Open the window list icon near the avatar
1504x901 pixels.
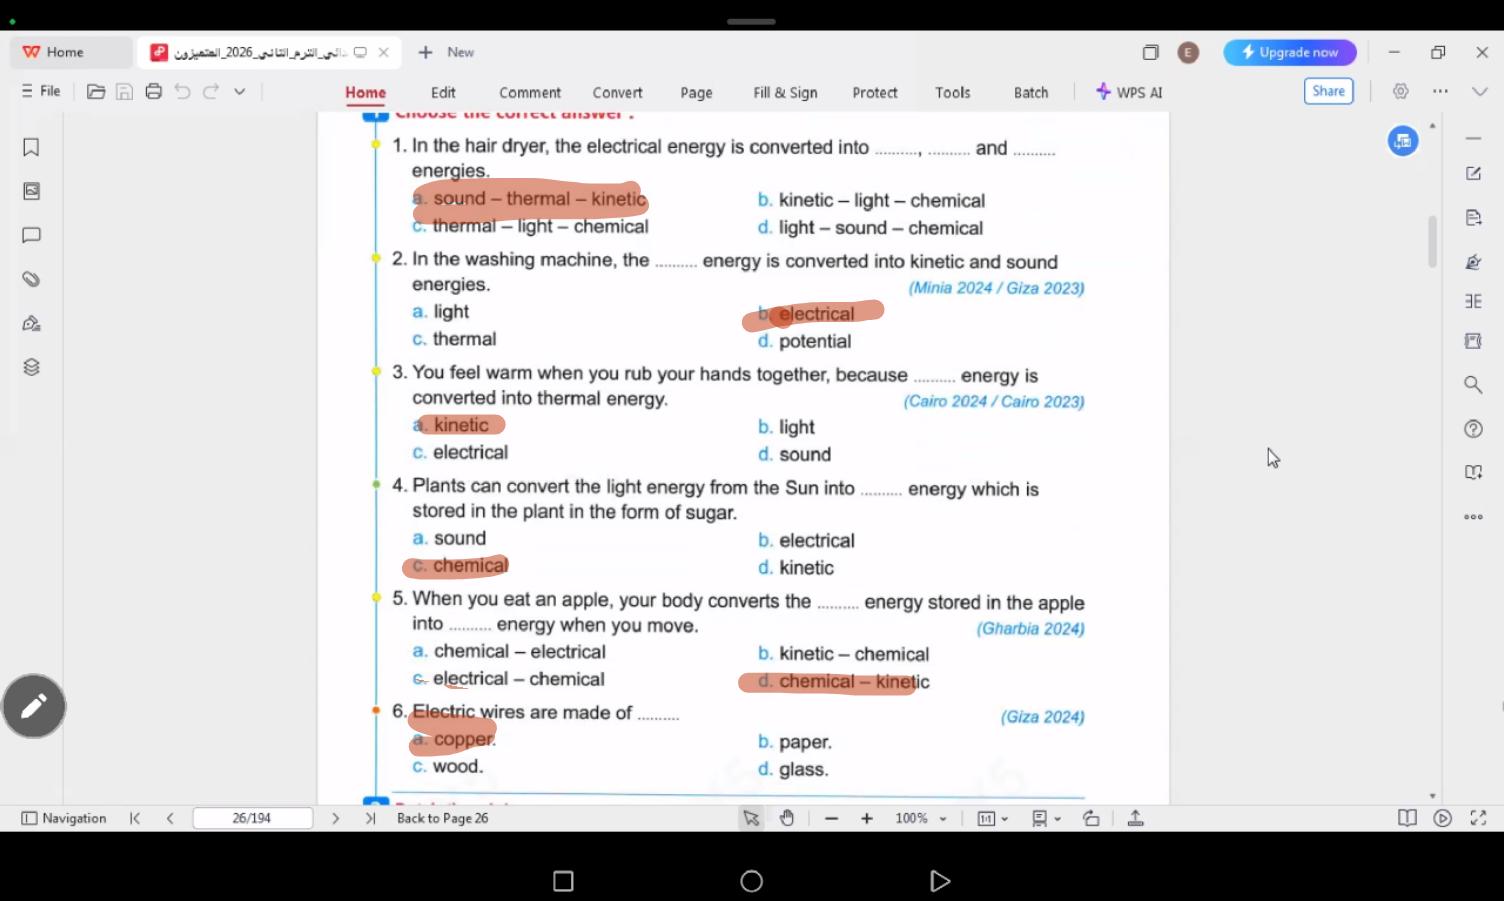point(1151,52)
